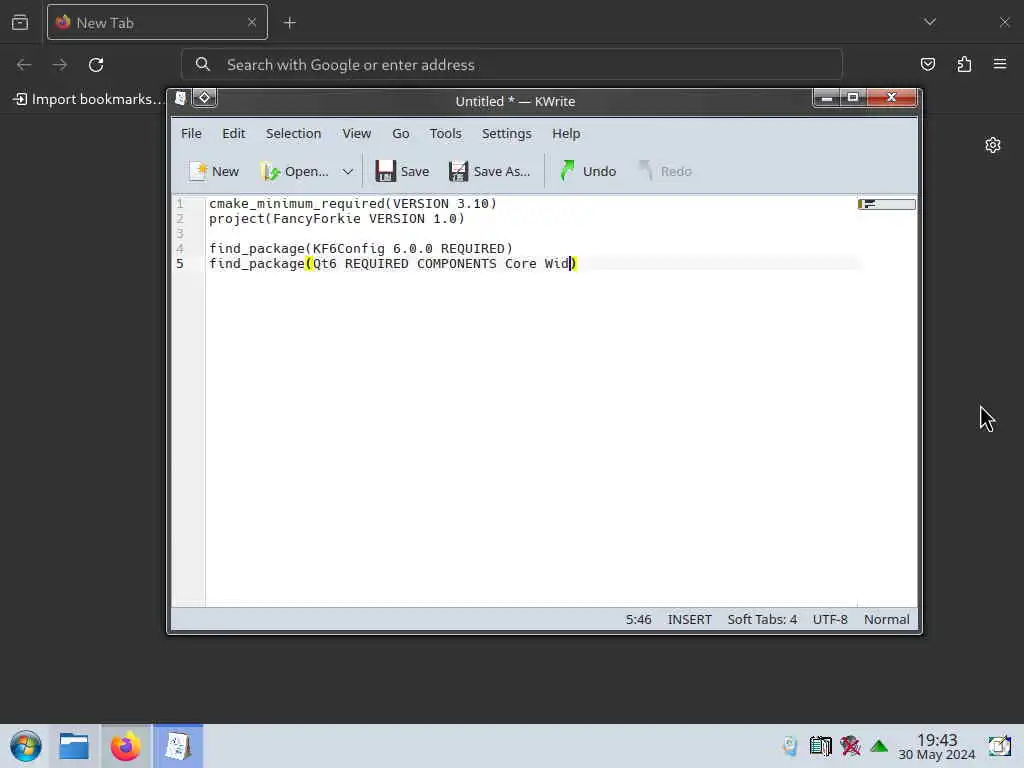Open the View menu
1024x768 pixels.
point(357,133)
